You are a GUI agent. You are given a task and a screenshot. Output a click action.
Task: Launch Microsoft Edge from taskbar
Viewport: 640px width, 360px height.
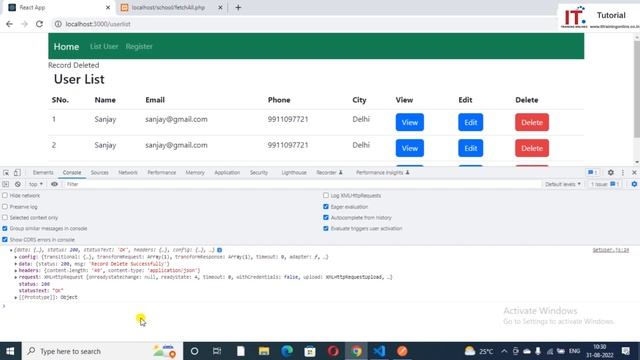(287, 351)
